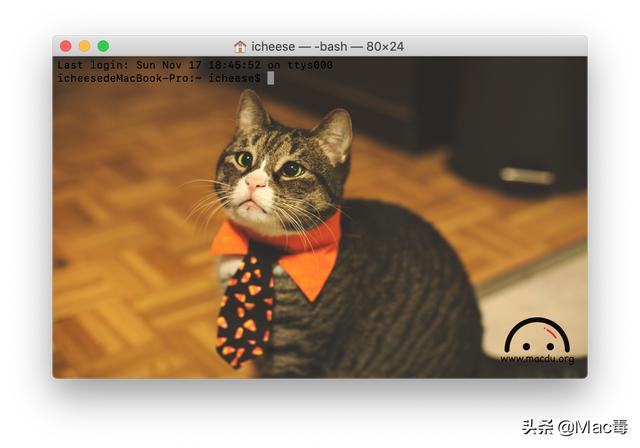Image resolution: width=640 pixels, height=448 pixels.
Task: Click the title text "icheese — -bash — 80×24"
Action: click(327, 47)
